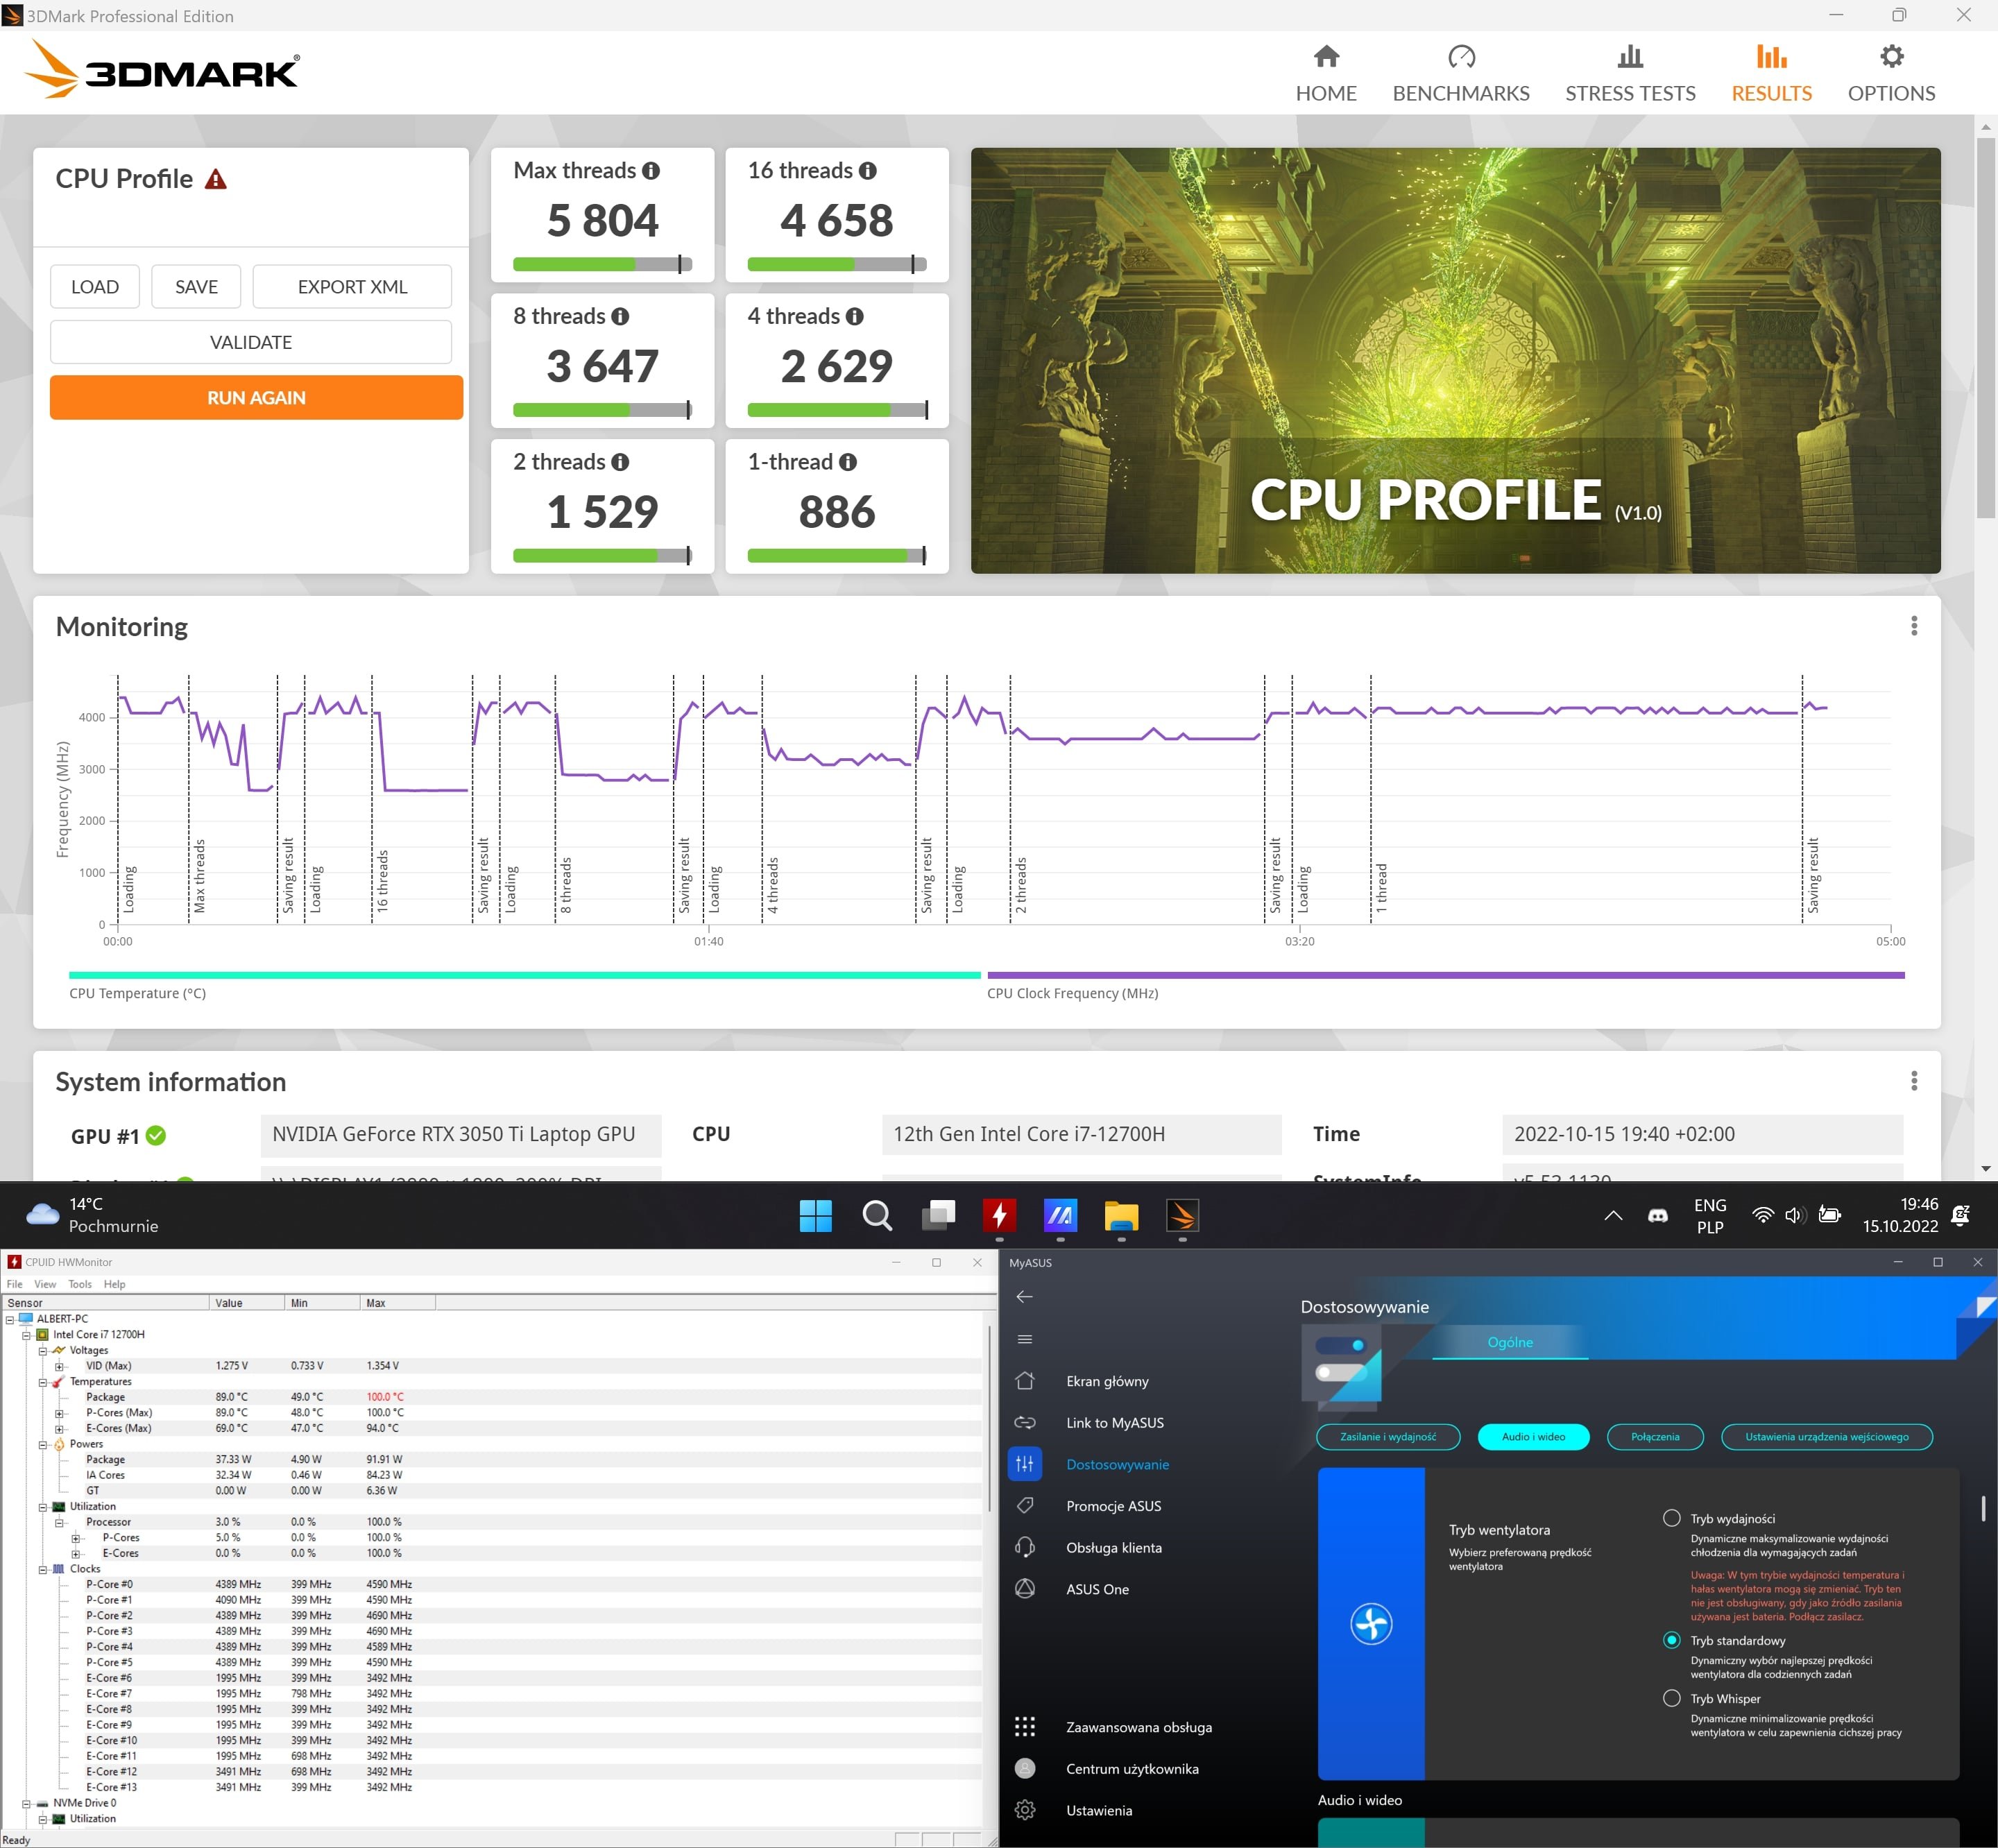Select Tryb standardowy fan mode
The height and width of the screenshot is (1848, 1998).
tap(1671, 1640)
